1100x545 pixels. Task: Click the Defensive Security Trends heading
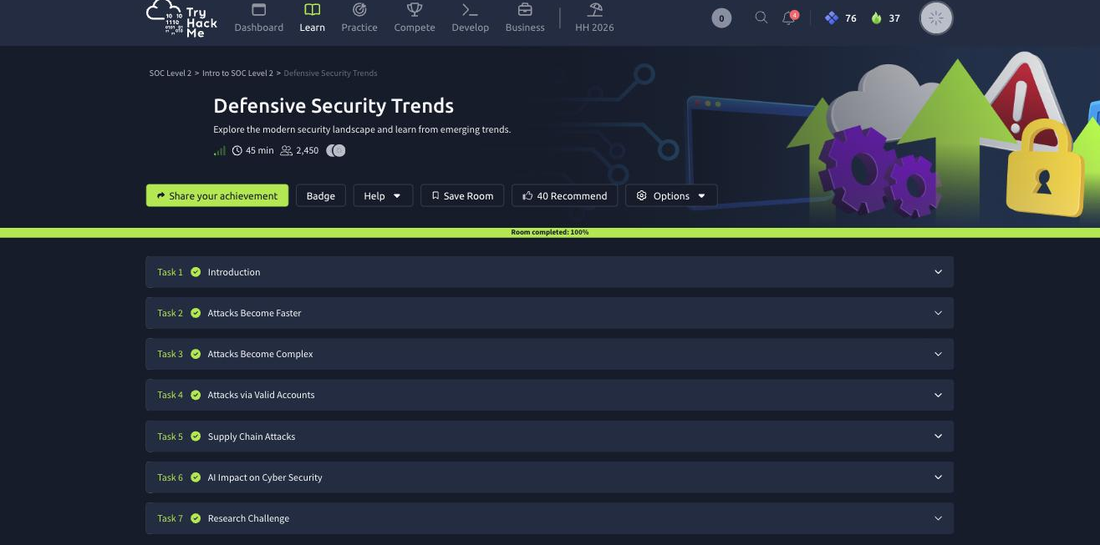click(x=333, y=106)
